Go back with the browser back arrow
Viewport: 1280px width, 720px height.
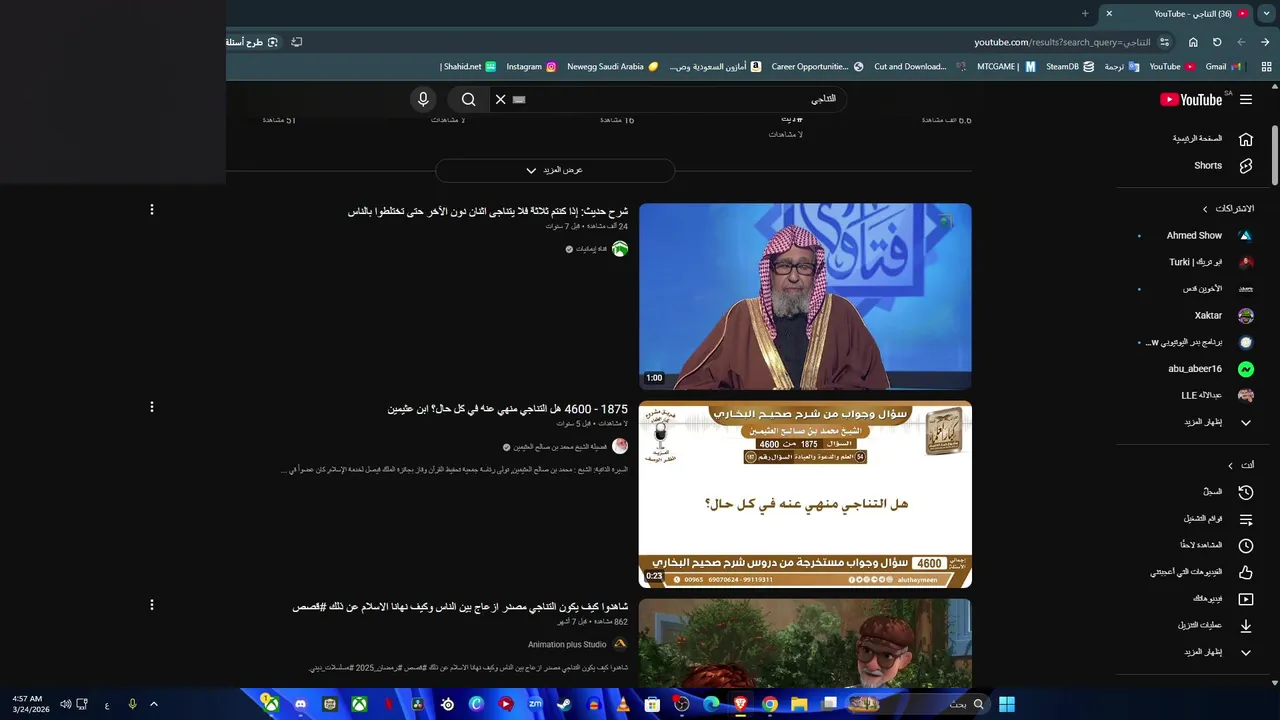coord(1265,42)
